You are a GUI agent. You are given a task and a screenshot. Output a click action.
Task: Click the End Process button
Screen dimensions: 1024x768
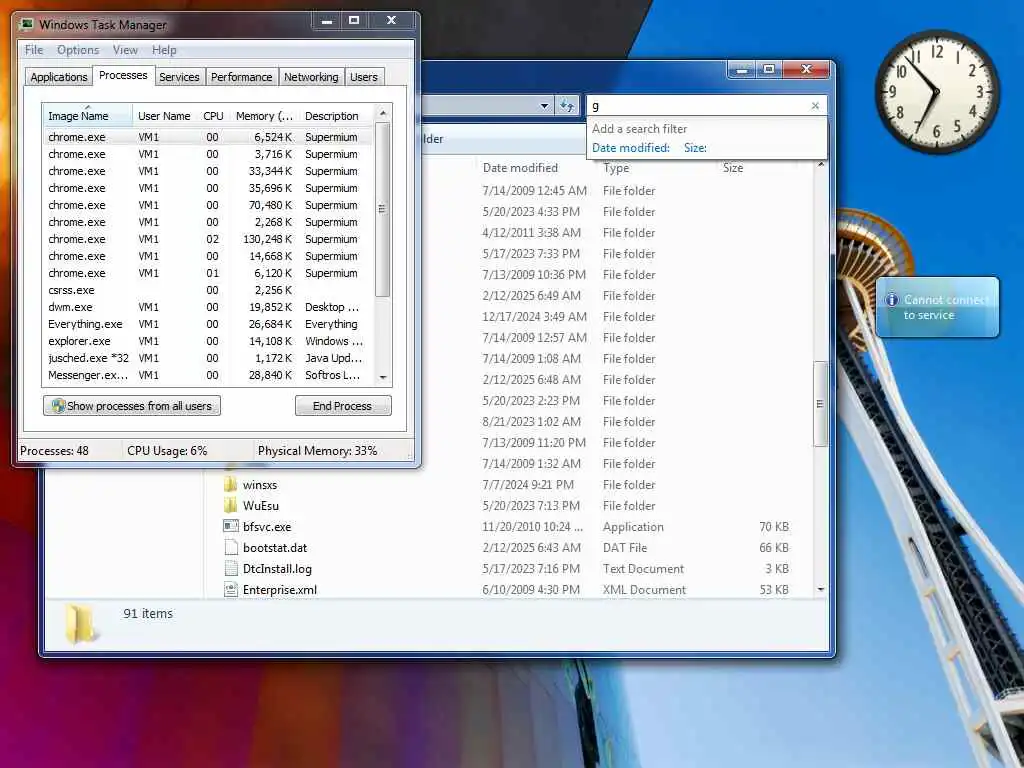click(x=343, y=406)
